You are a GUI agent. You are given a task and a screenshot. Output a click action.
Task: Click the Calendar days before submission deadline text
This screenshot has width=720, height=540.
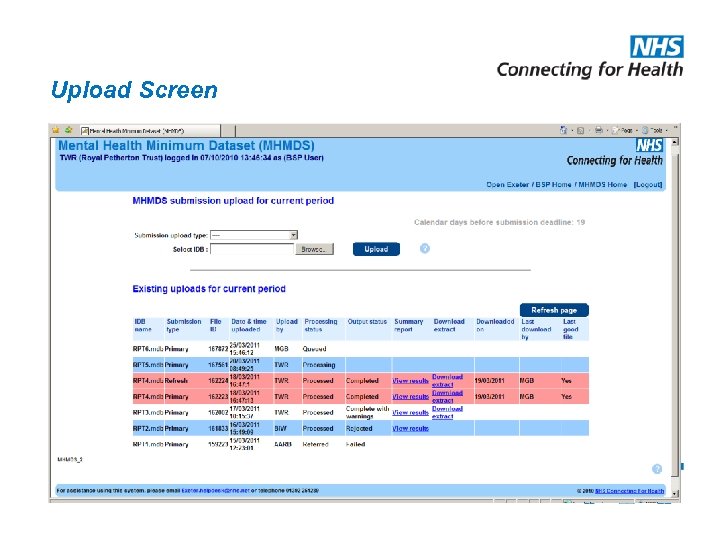click(x=500, y=222)
